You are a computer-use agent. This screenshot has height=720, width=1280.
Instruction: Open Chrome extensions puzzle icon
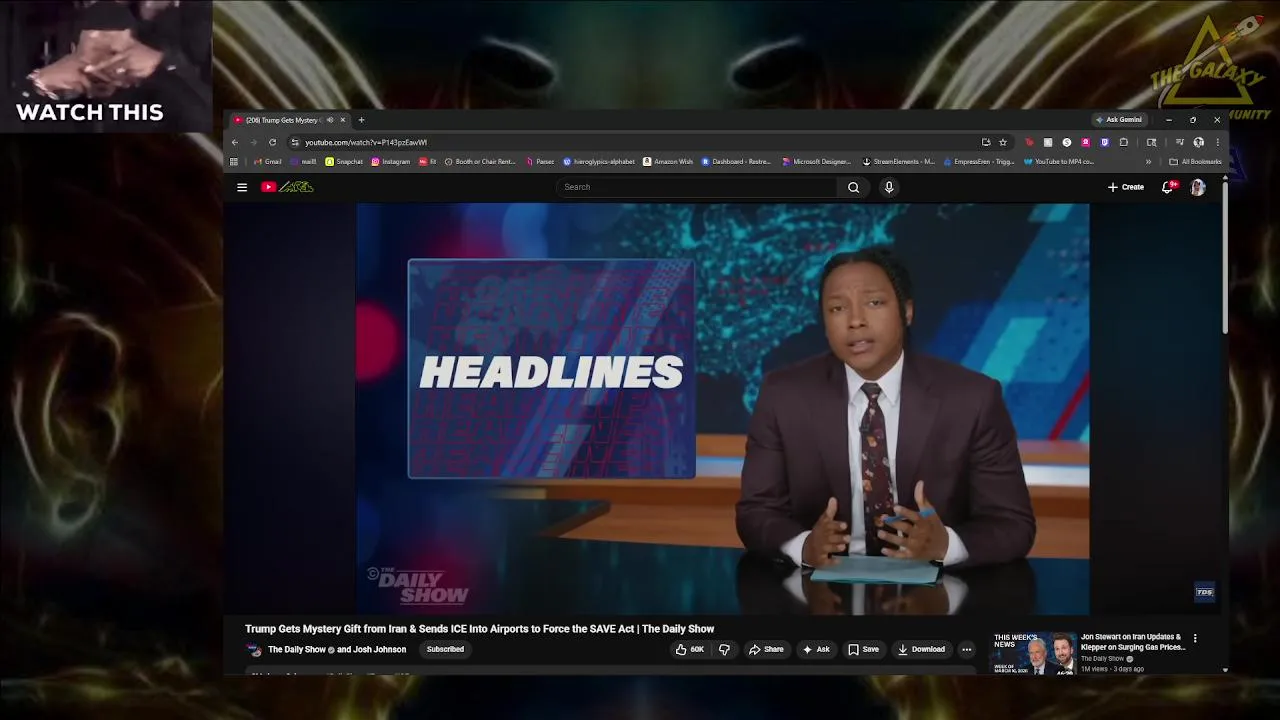coord(1124,142)
